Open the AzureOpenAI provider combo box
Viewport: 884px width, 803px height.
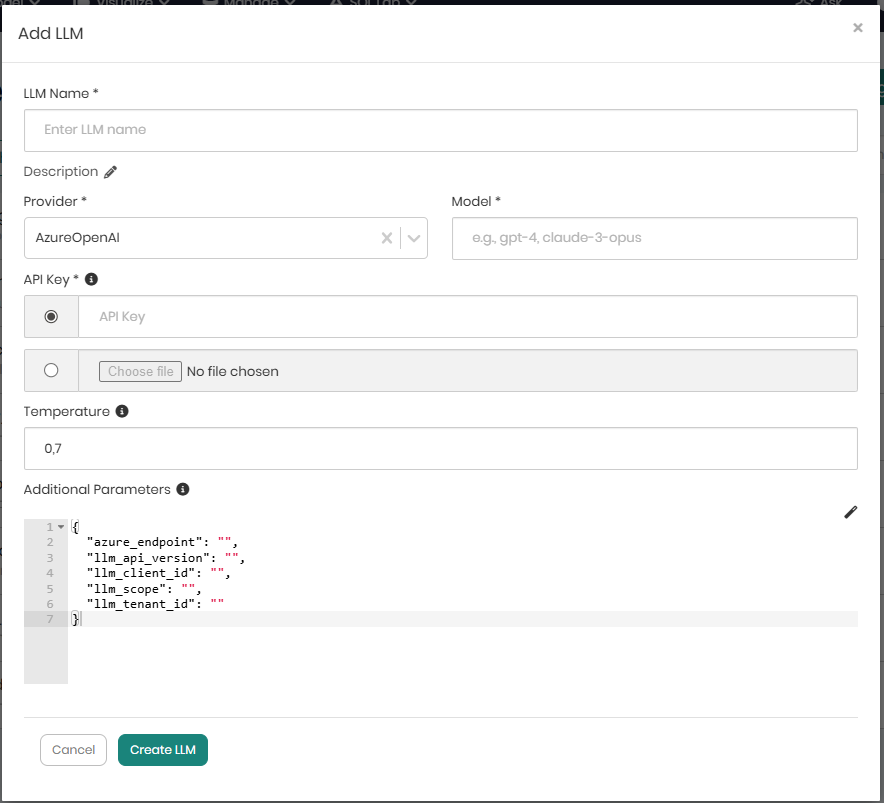tap(200, 238)
